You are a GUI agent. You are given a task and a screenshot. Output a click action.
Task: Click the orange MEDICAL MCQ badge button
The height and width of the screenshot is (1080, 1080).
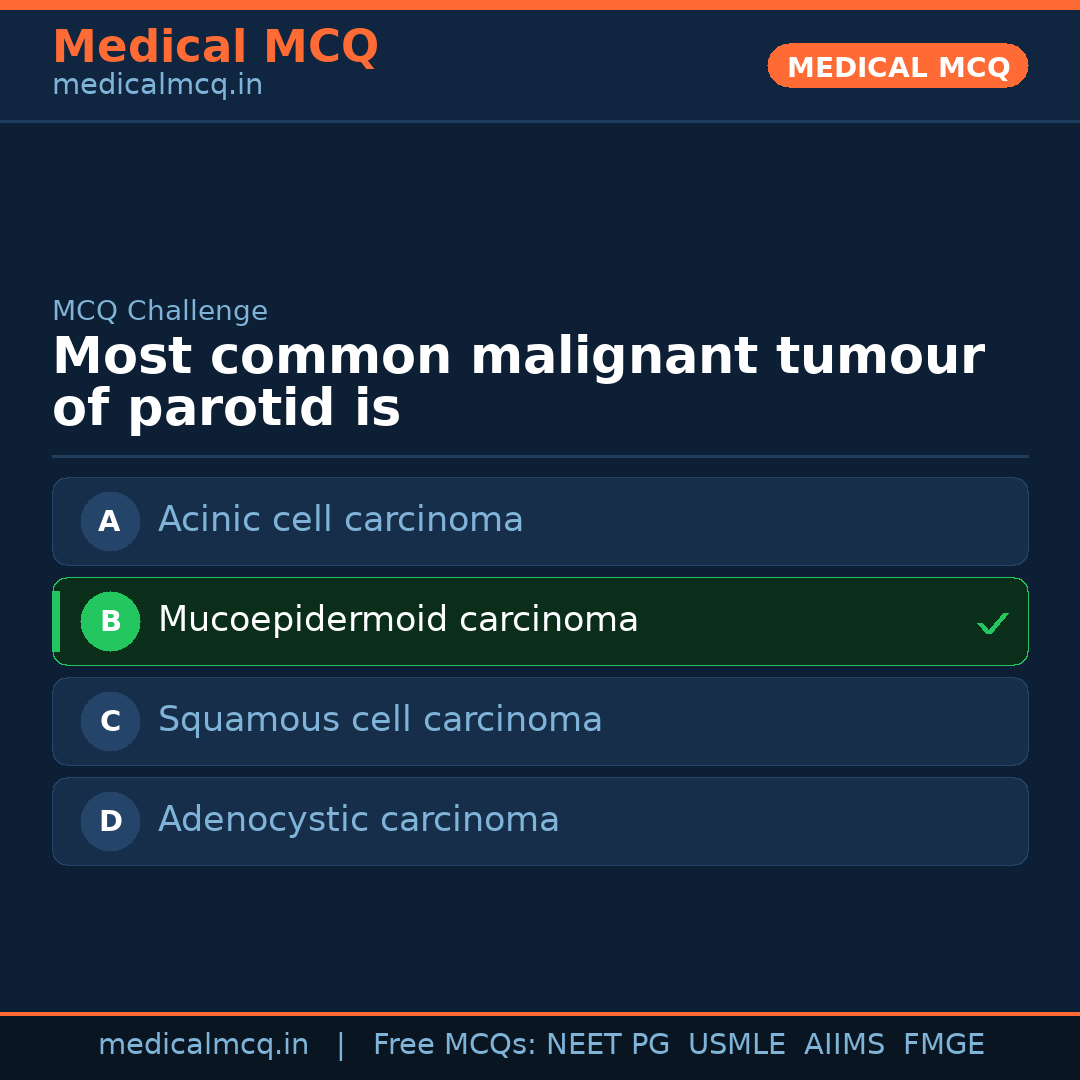tap(898, 66)
